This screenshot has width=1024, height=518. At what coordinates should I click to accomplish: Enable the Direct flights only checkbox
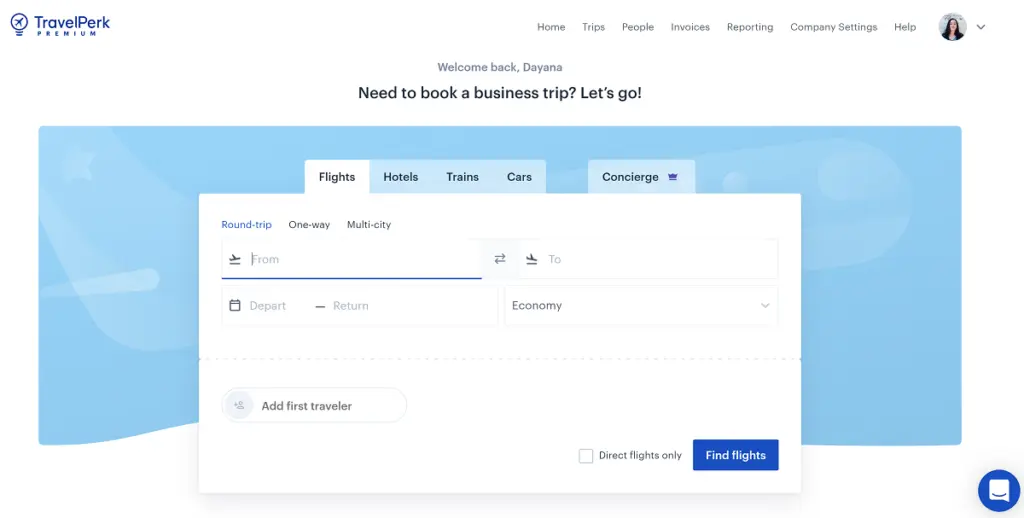(x=586, y=456)
